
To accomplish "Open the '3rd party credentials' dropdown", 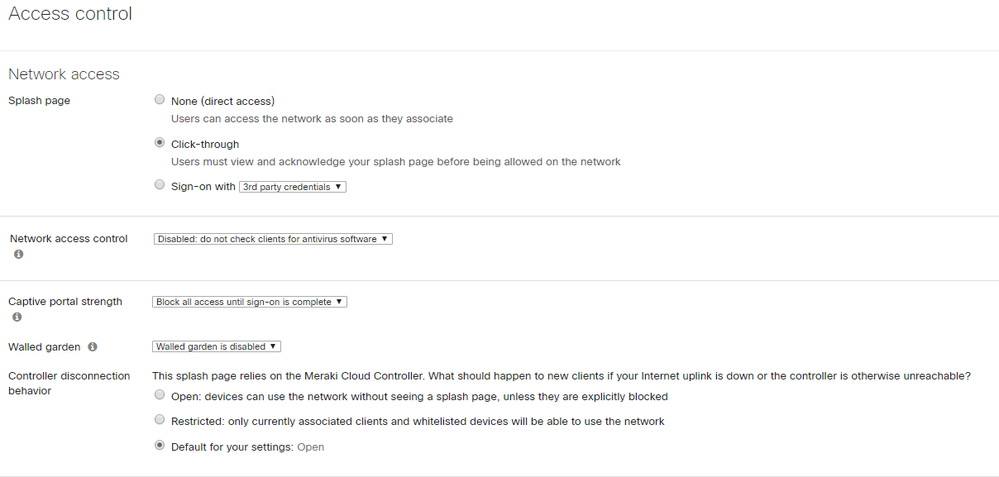I will pyautogui.click(x=292, y=187).
